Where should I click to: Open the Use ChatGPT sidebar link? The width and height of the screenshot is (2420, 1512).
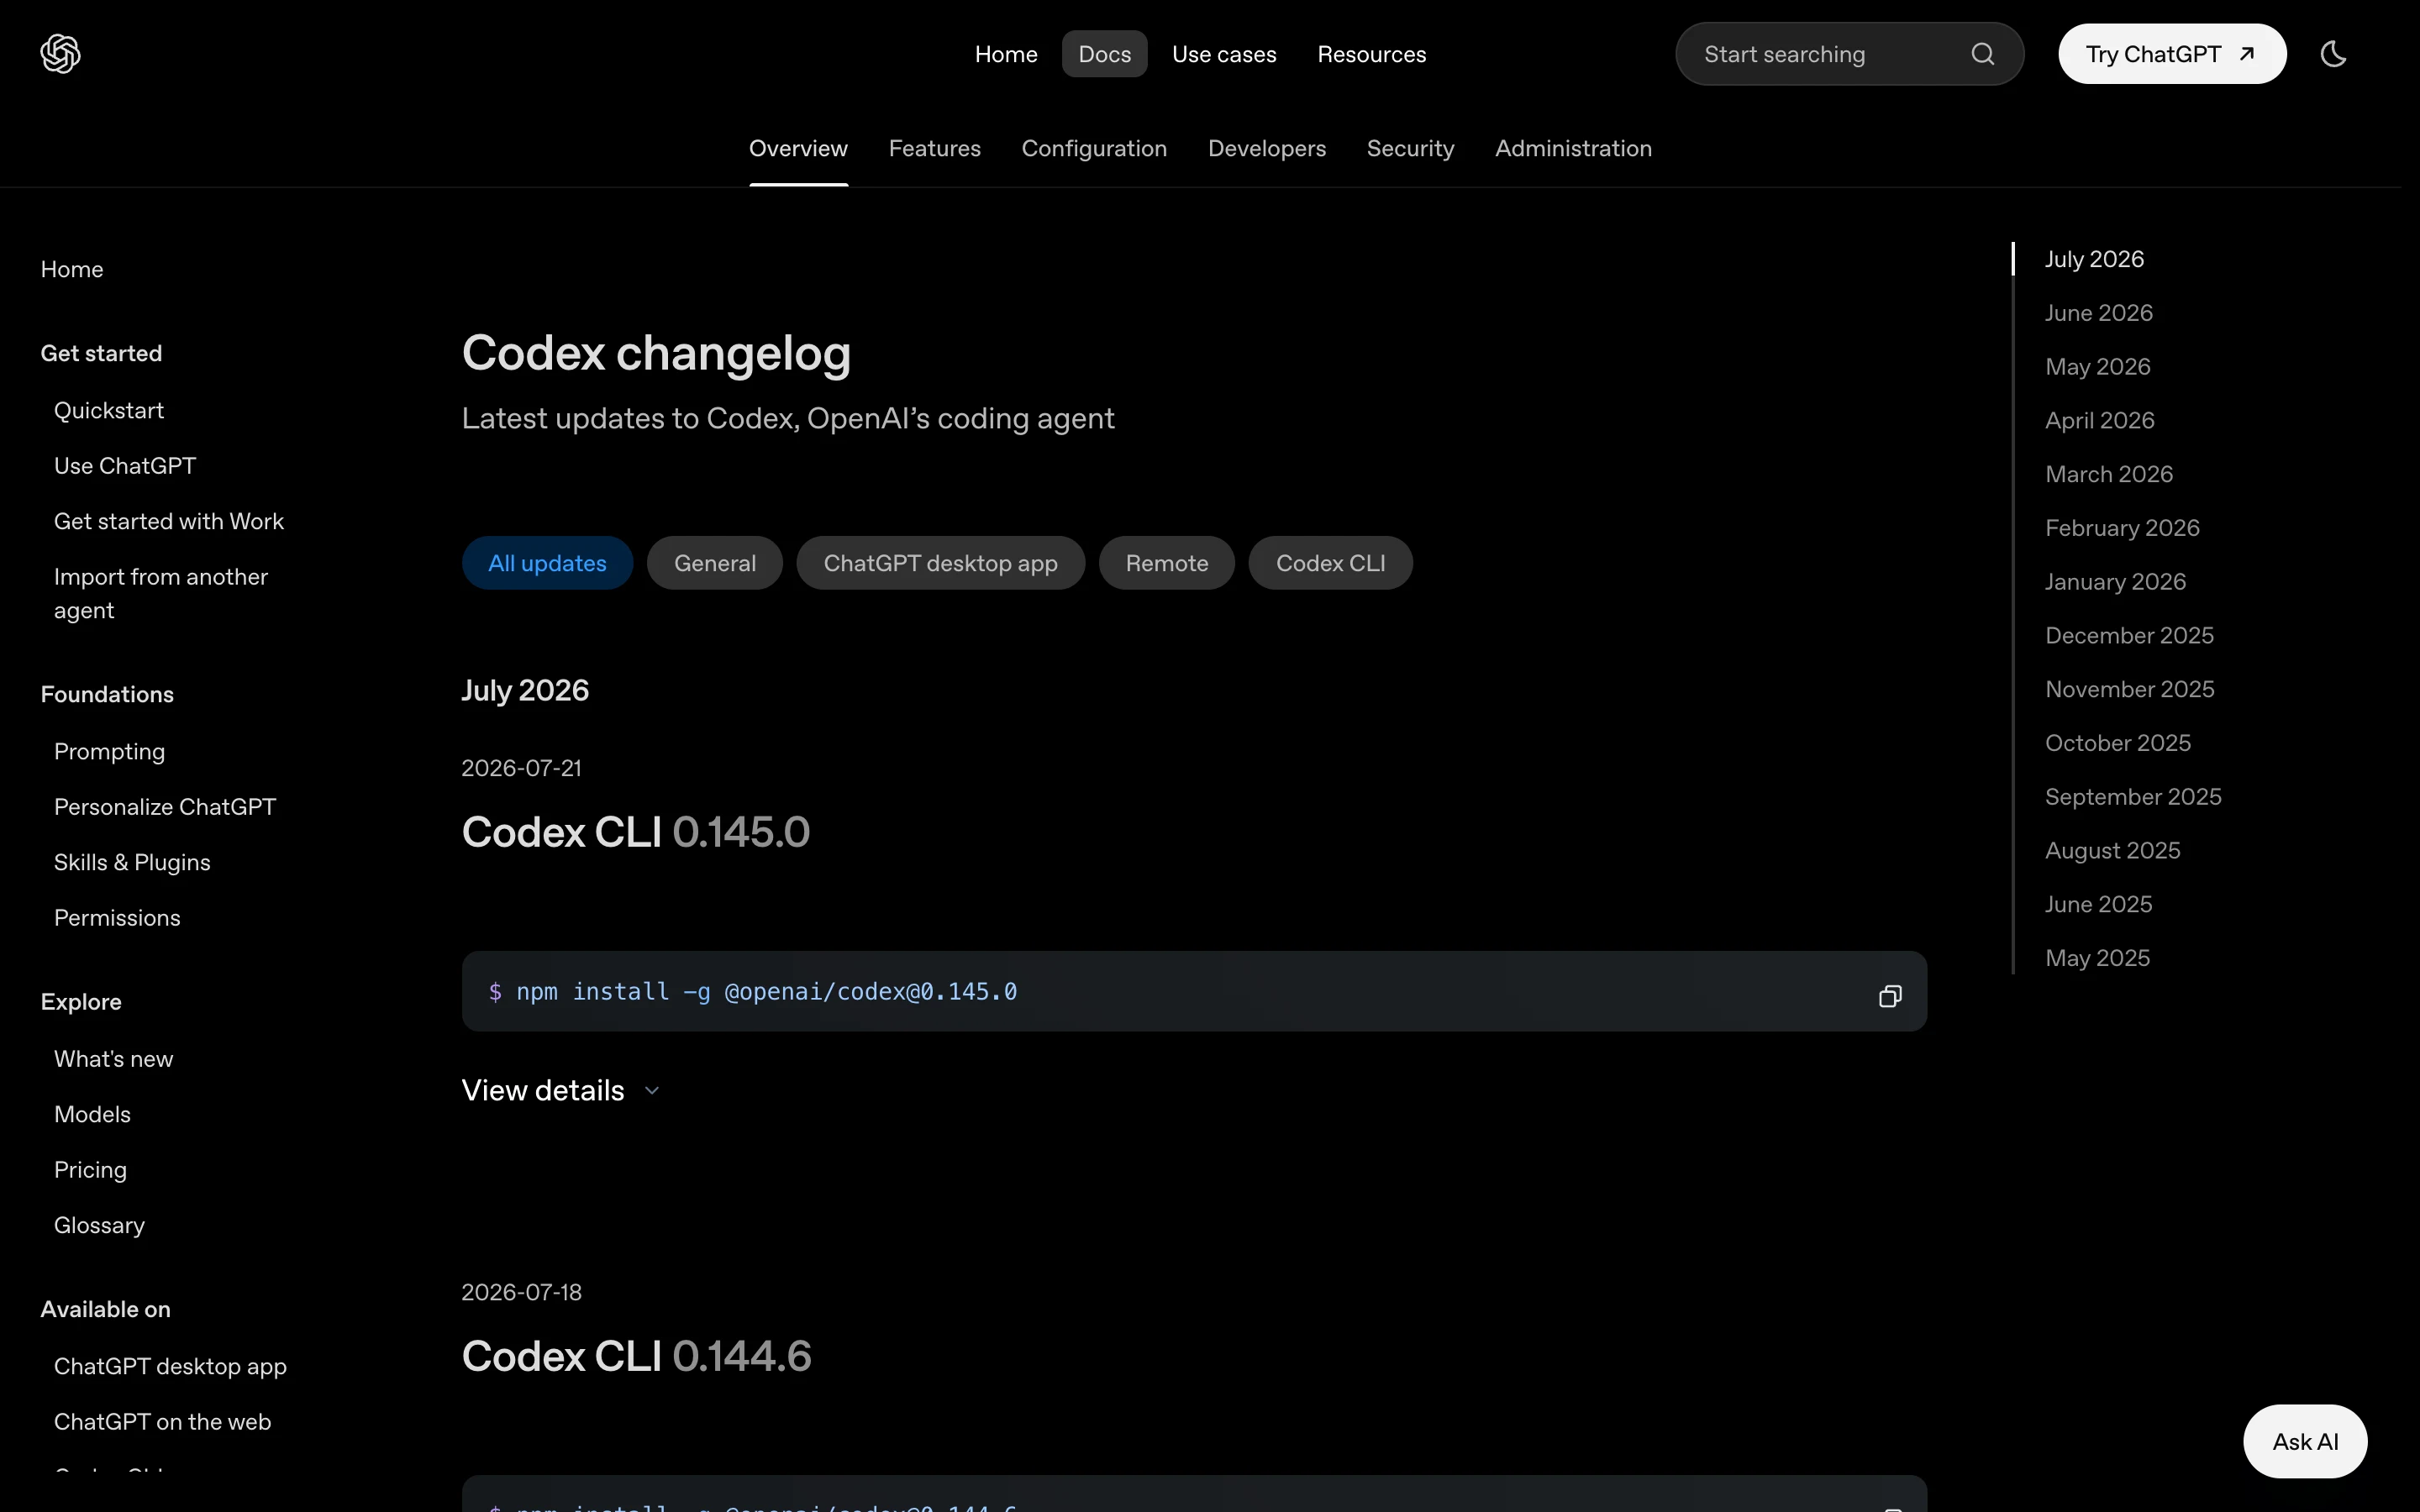point(125,466)
